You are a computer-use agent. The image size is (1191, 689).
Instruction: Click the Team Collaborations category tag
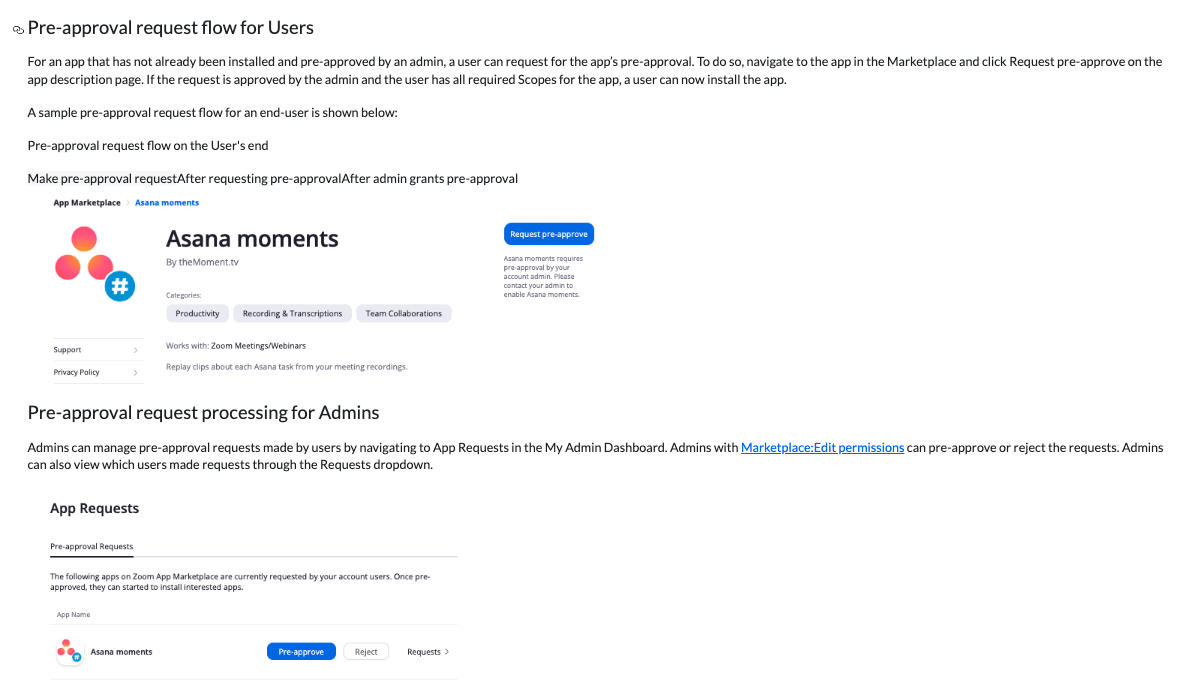coord(403,314)
